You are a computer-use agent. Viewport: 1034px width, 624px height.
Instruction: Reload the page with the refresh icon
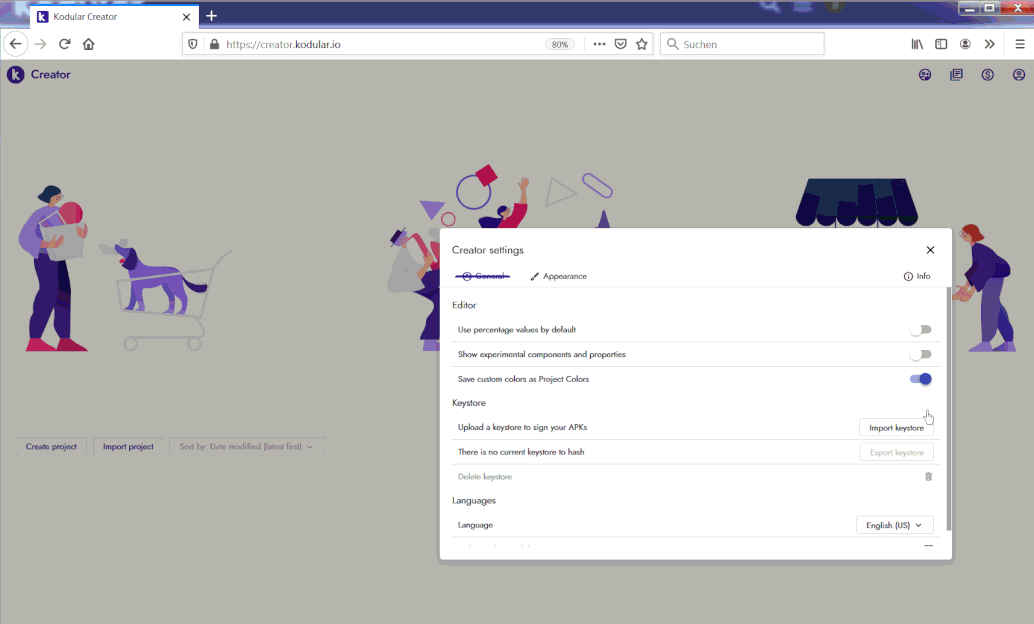(65, 44)
